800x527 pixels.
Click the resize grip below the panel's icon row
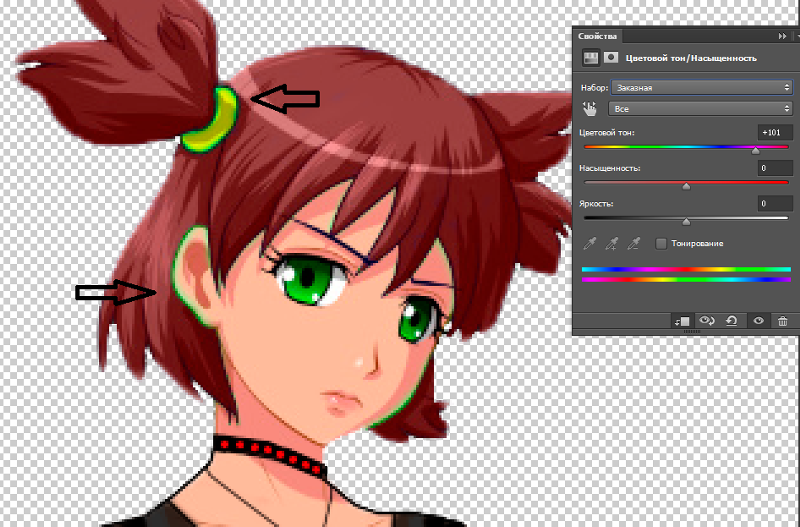click(691, 332)
